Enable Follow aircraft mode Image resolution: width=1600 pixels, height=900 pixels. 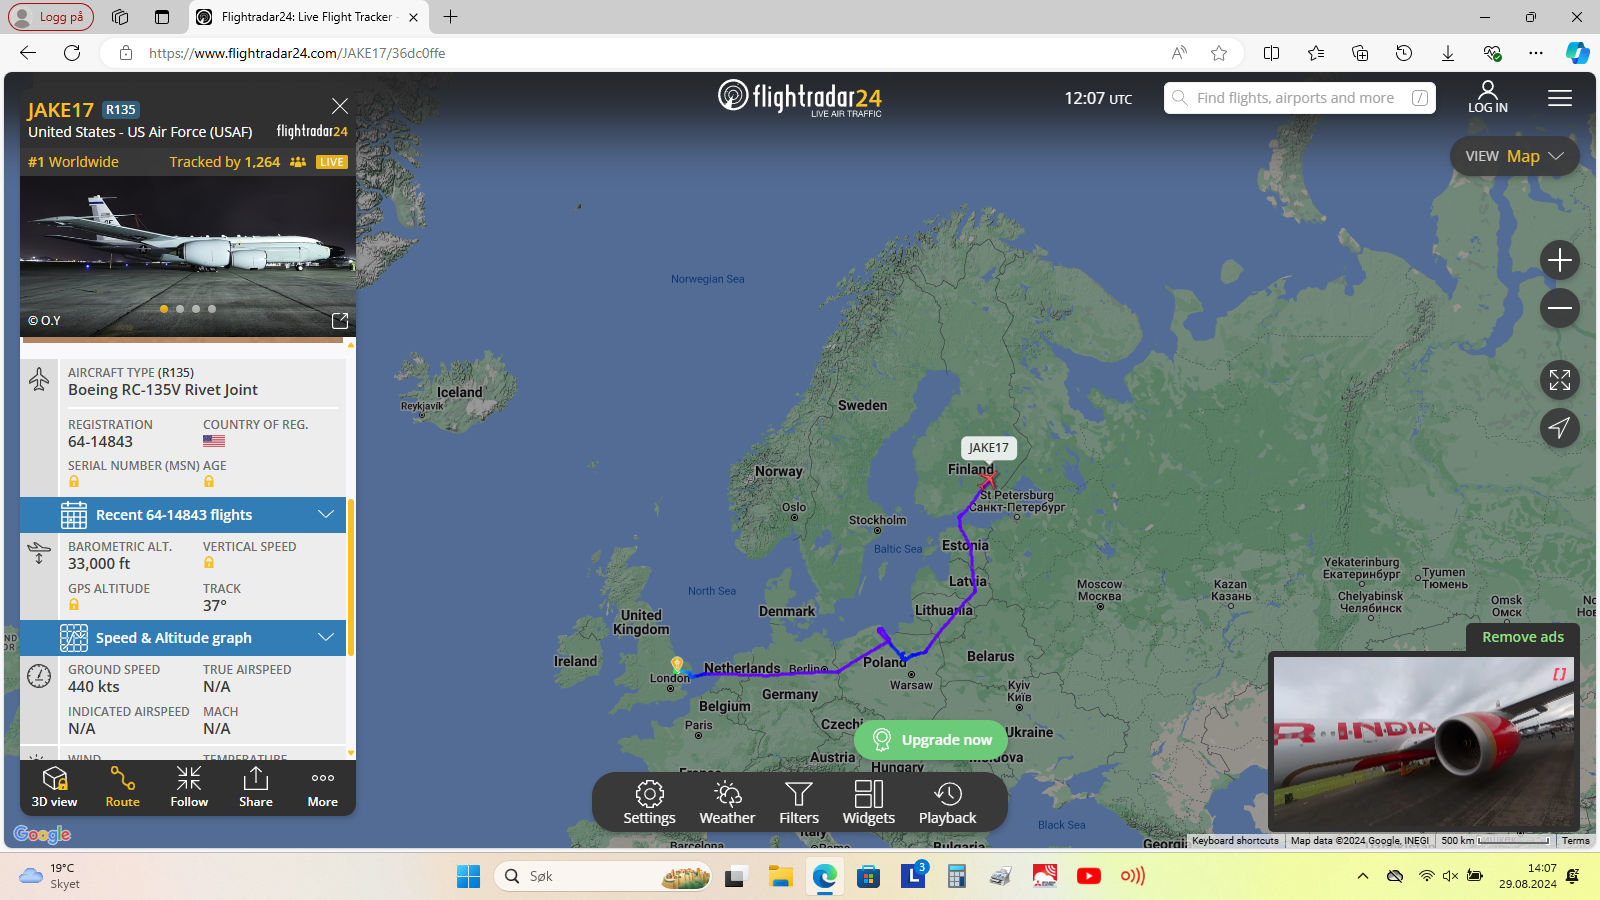[189, 787]
